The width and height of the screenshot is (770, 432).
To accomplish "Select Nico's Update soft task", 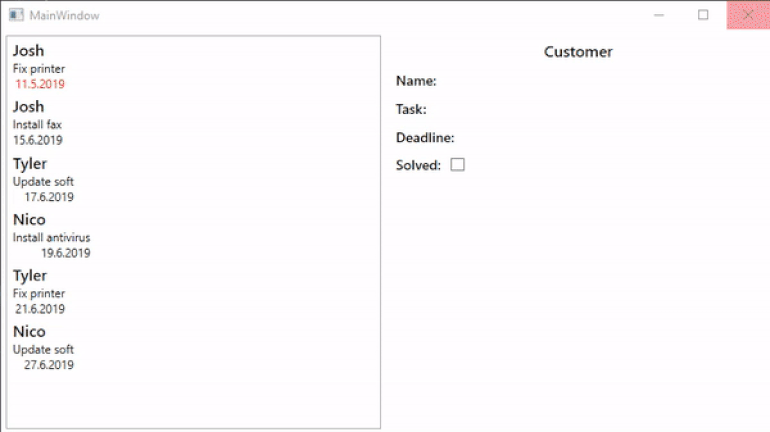I will [43, 349].
